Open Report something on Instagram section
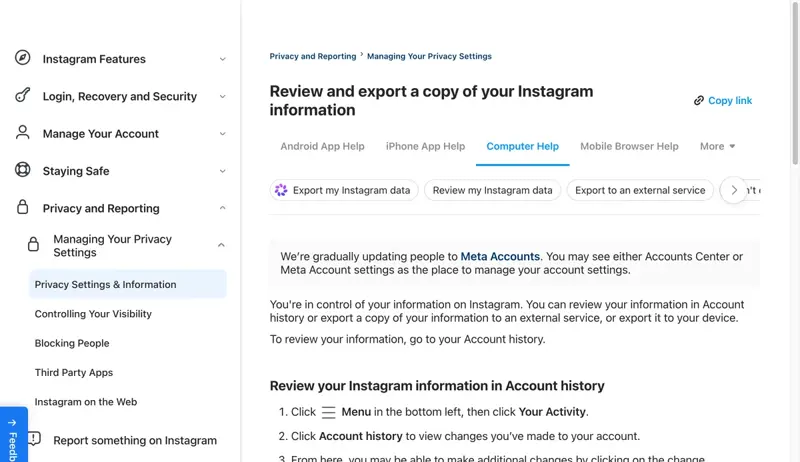Viewport: 800px width, 462px height. (x=135, y=440)
